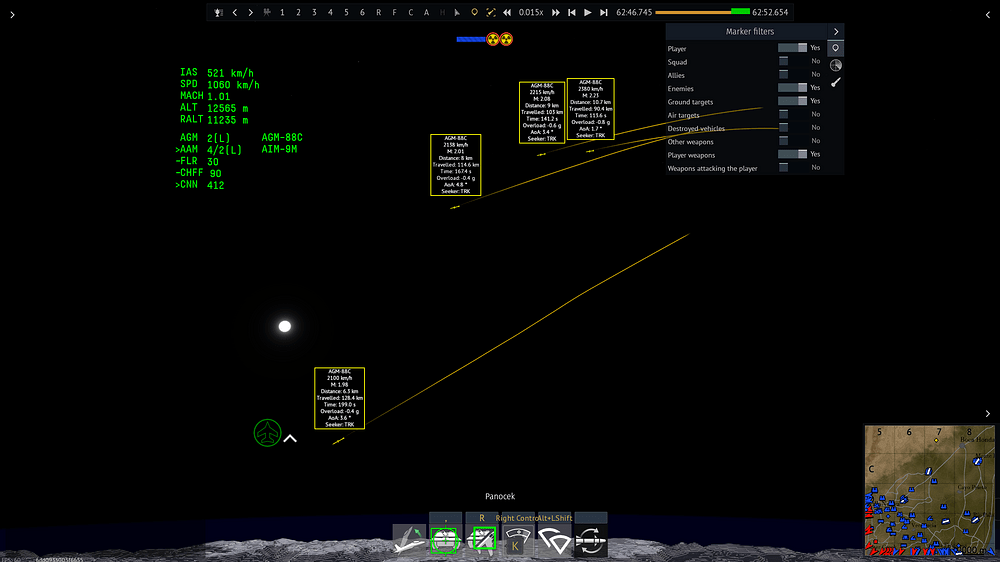Screen dimensions: 1000x562
Task: Expand the top-right corner chevron
Action: (x=988, y=15)
